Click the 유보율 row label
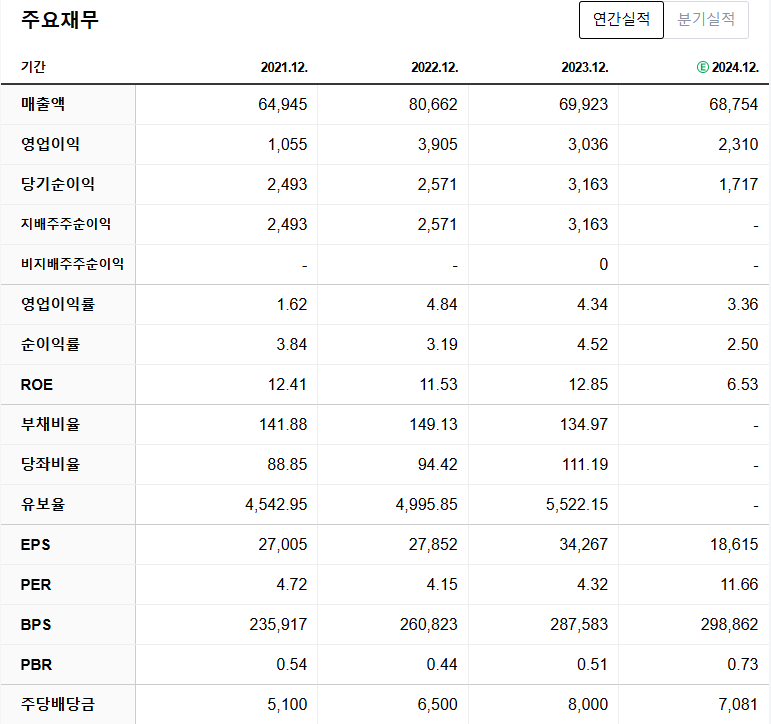Viewport: 771px width, 724px height. (x=43, y=504)
